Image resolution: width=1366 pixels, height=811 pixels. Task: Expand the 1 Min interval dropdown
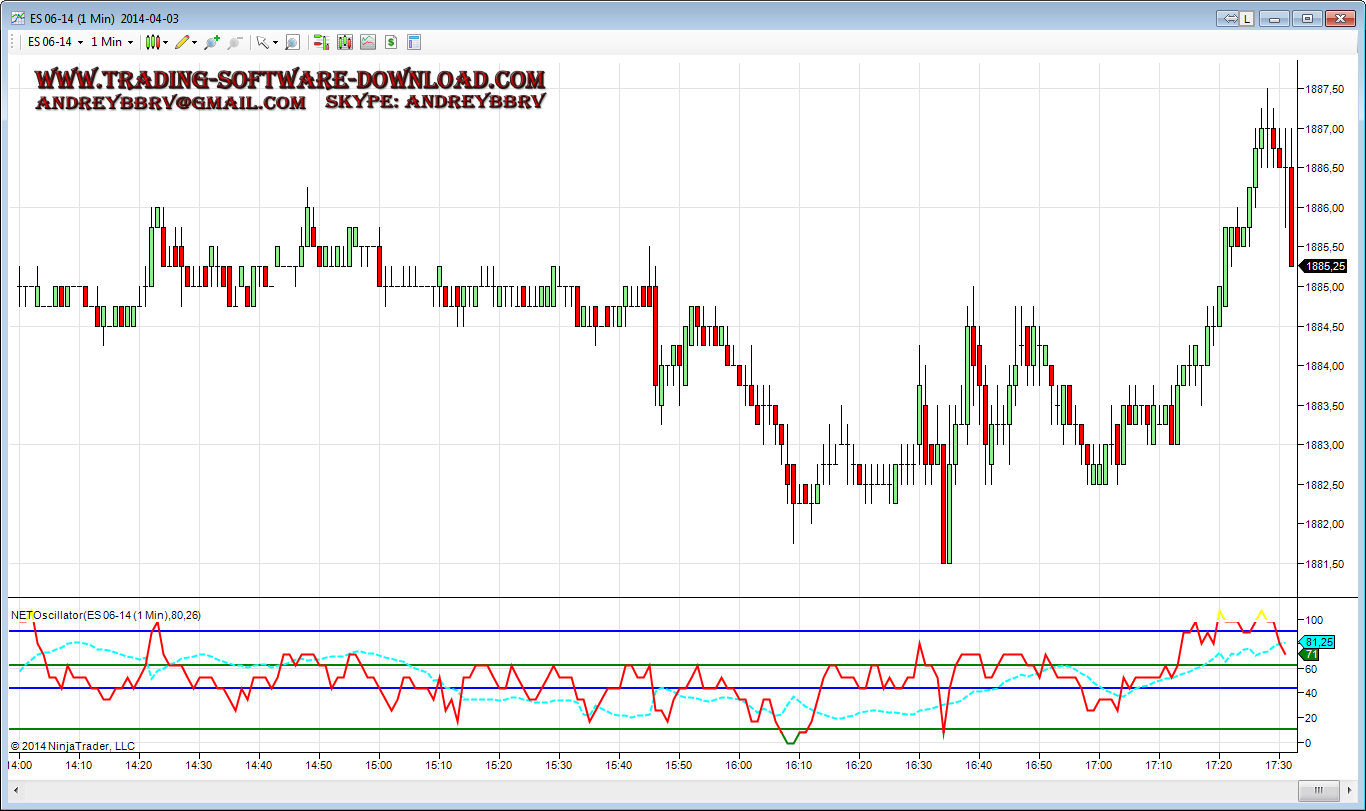coord(111,42)
